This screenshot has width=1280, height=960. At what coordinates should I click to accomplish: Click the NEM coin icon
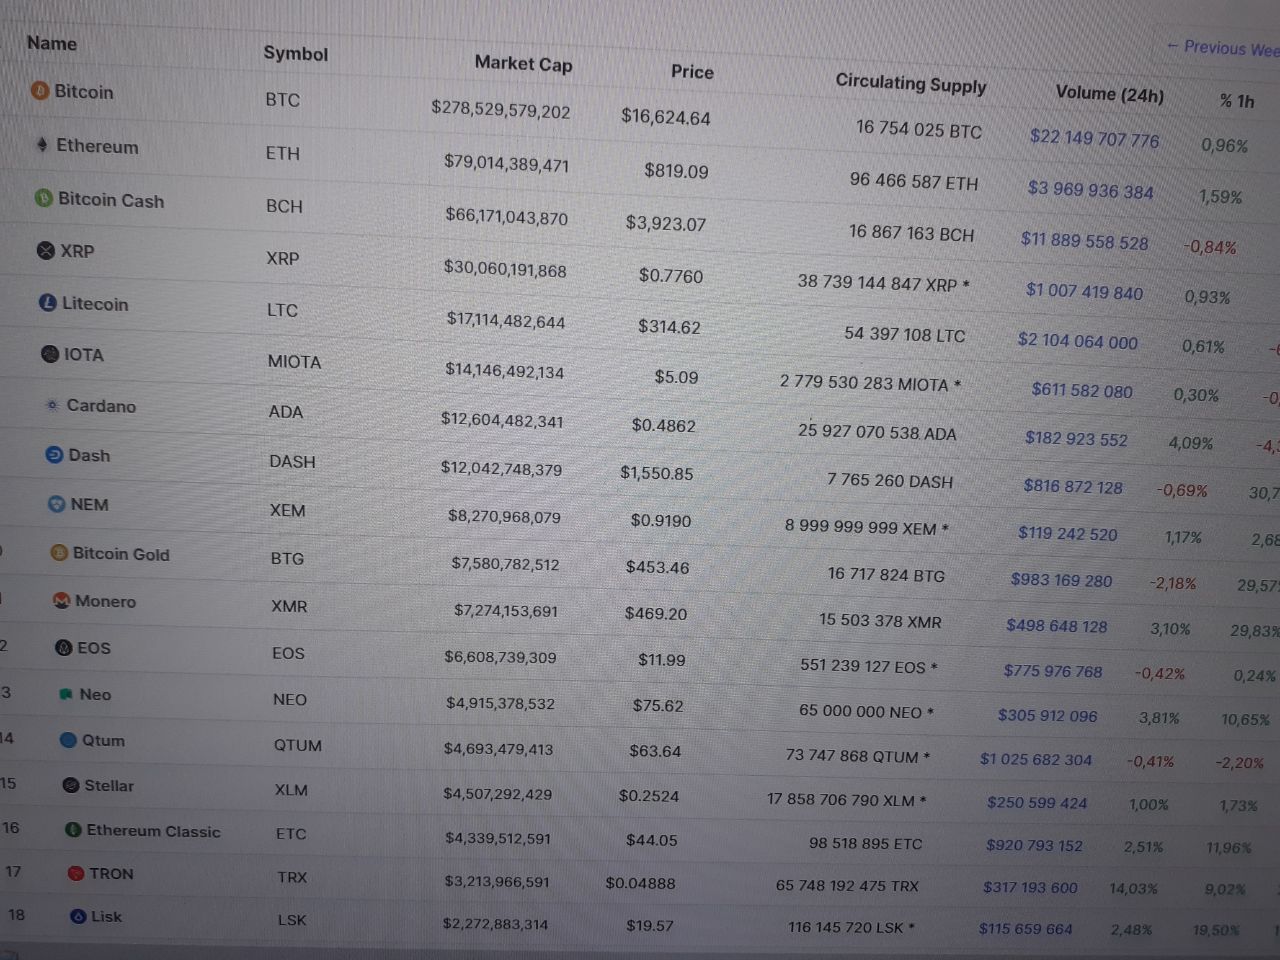[x=57, y=504]
